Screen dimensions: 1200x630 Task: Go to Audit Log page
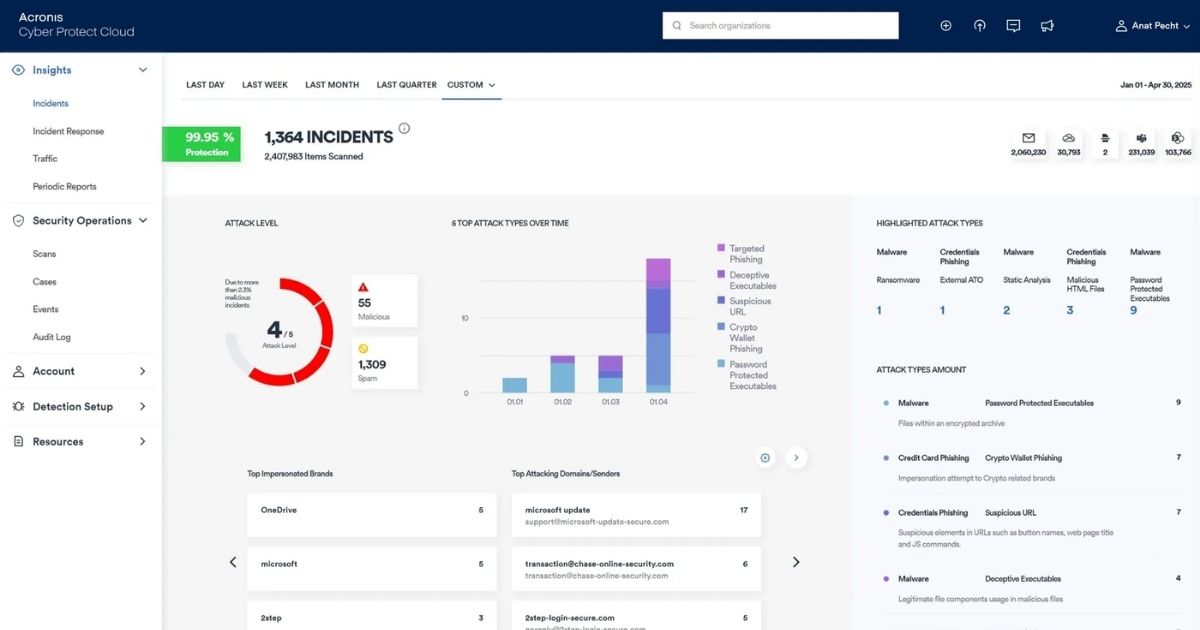[x=52, y=337]
